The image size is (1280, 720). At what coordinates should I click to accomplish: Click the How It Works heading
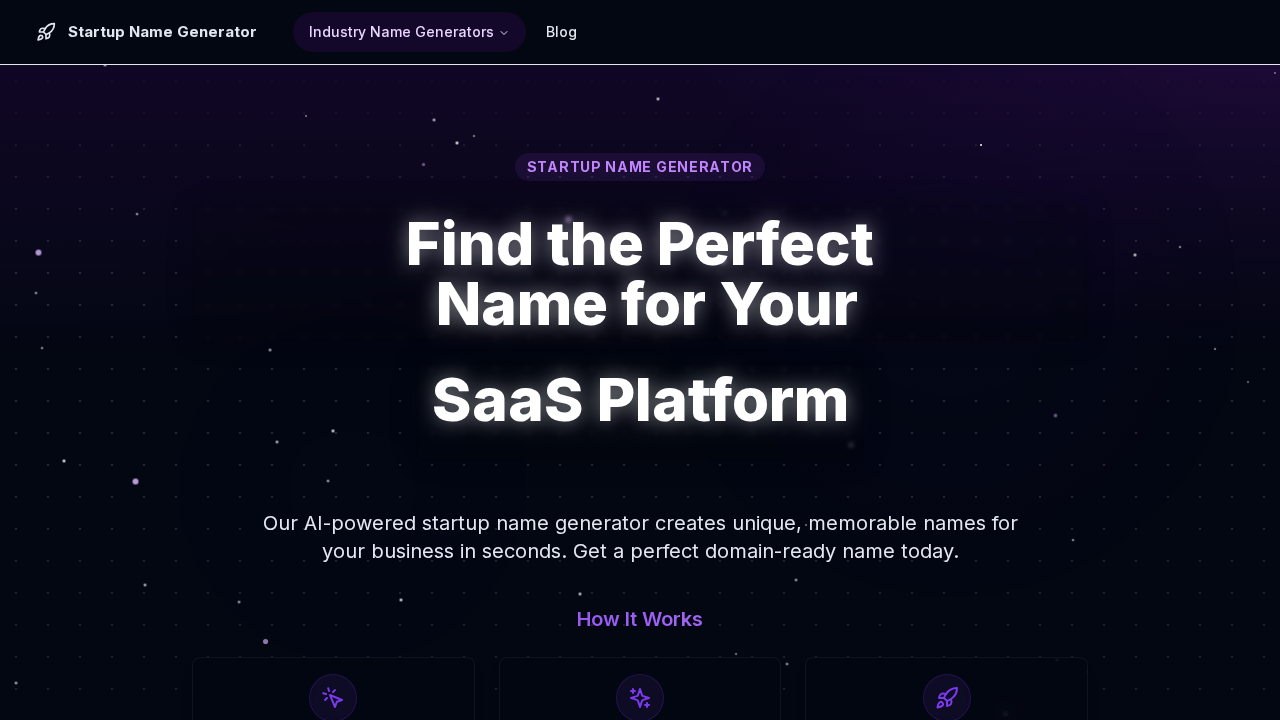[639, 619]
